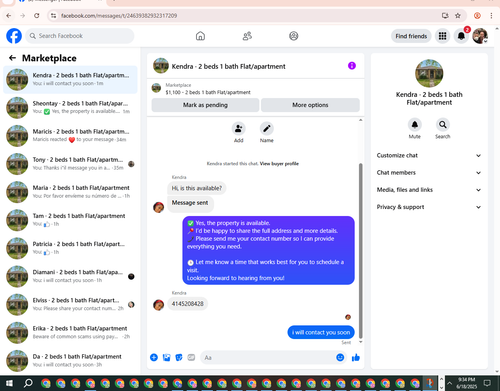Open the Maria conversation
This screenshot has width=500, height=391.
(70, 192)
